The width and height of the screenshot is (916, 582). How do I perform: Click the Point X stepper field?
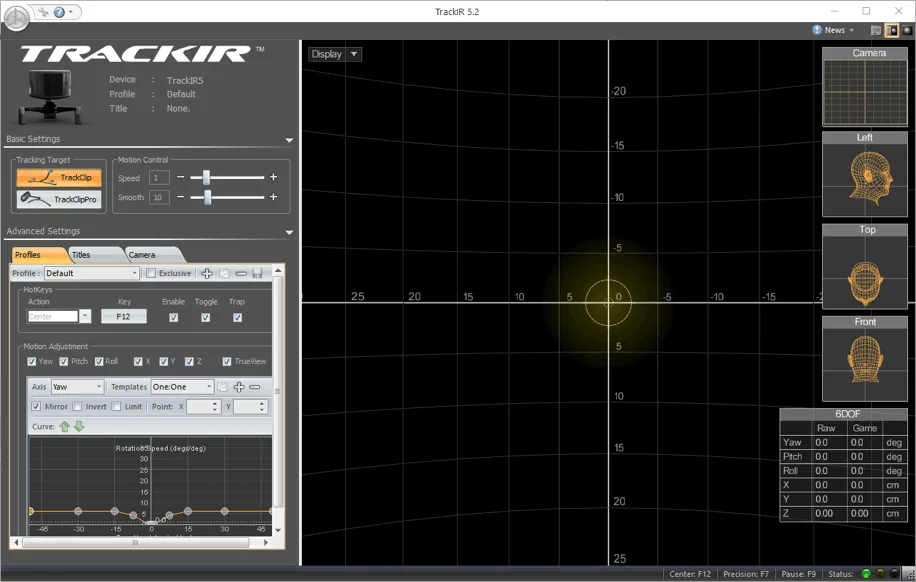coord(203,407)
